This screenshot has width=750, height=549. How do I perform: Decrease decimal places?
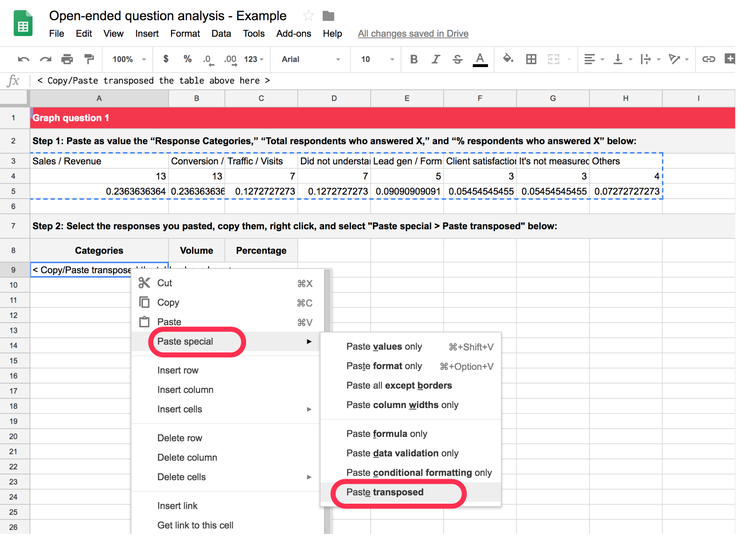[208, 60]
